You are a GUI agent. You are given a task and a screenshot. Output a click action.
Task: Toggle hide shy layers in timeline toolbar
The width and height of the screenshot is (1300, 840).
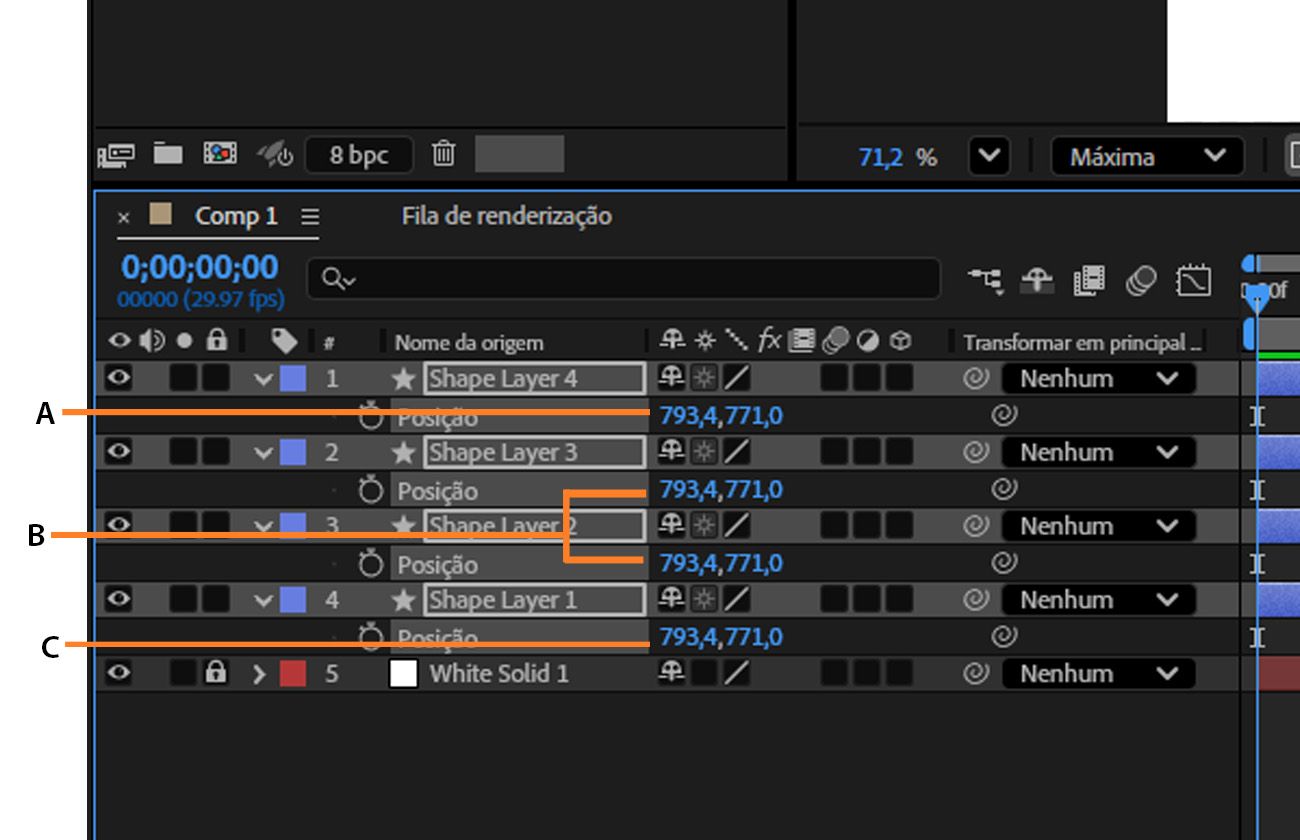[1035, 281]
